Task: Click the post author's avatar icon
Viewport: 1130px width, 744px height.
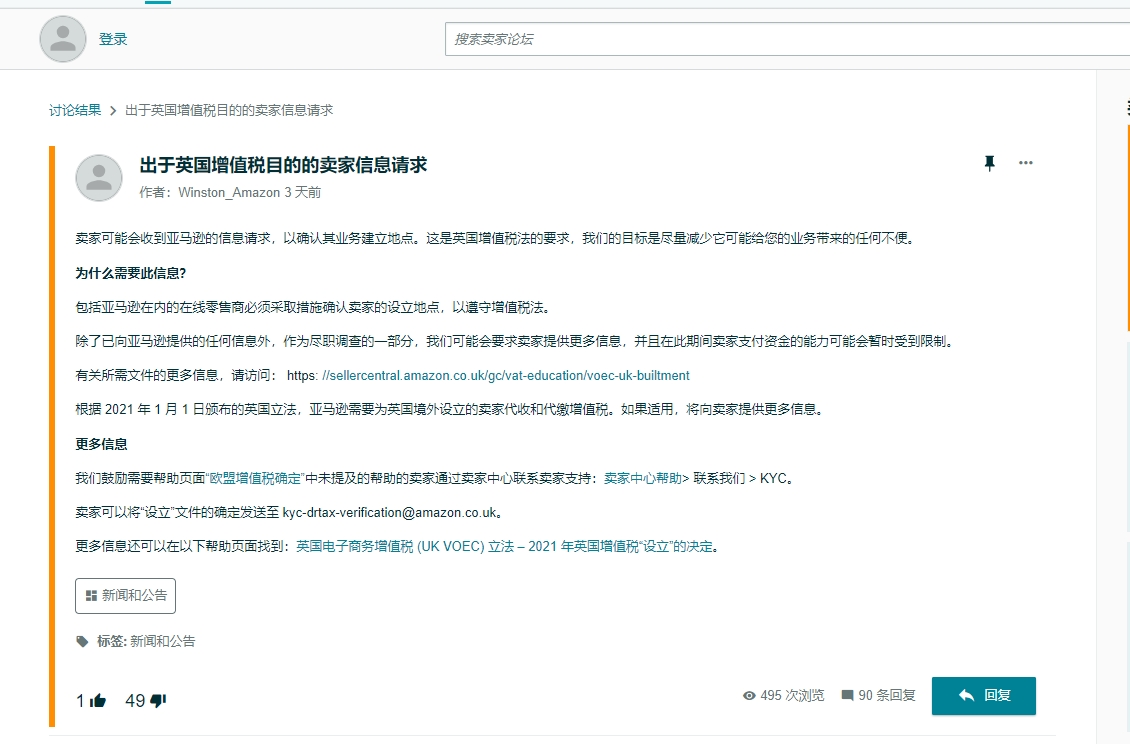Action: [x=99, y=178]
